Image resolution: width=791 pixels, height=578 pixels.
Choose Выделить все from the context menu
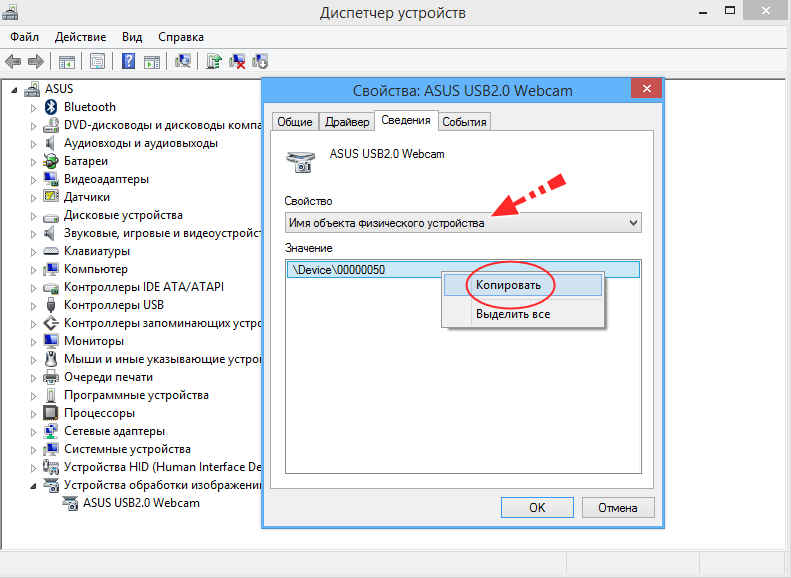coord(512,314)
